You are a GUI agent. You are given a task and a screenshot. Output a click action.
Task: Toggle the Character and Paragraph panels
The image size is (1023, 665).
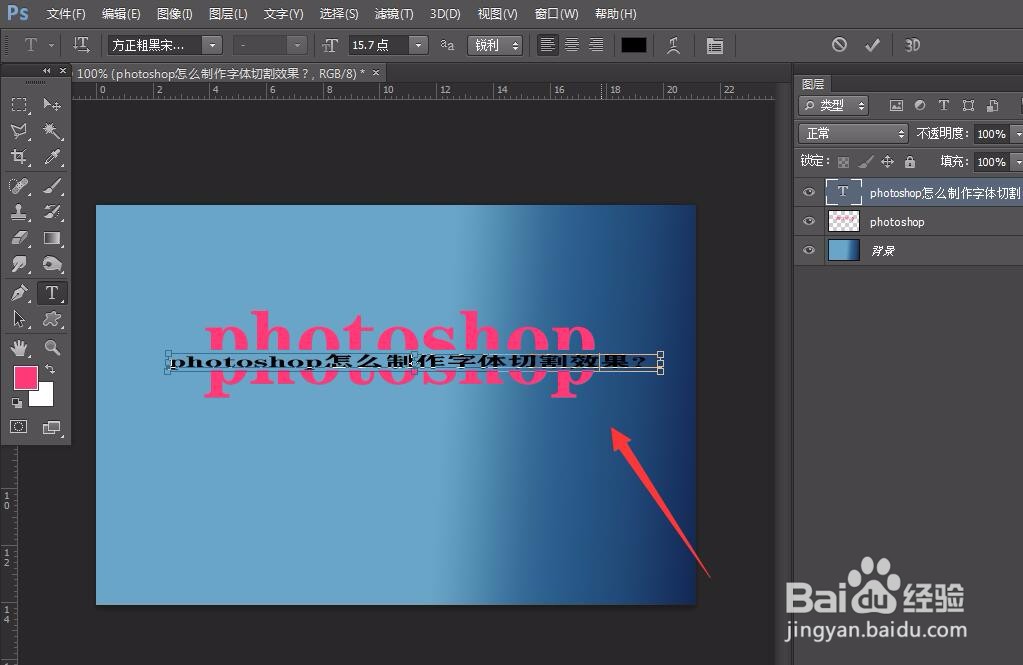714,45
